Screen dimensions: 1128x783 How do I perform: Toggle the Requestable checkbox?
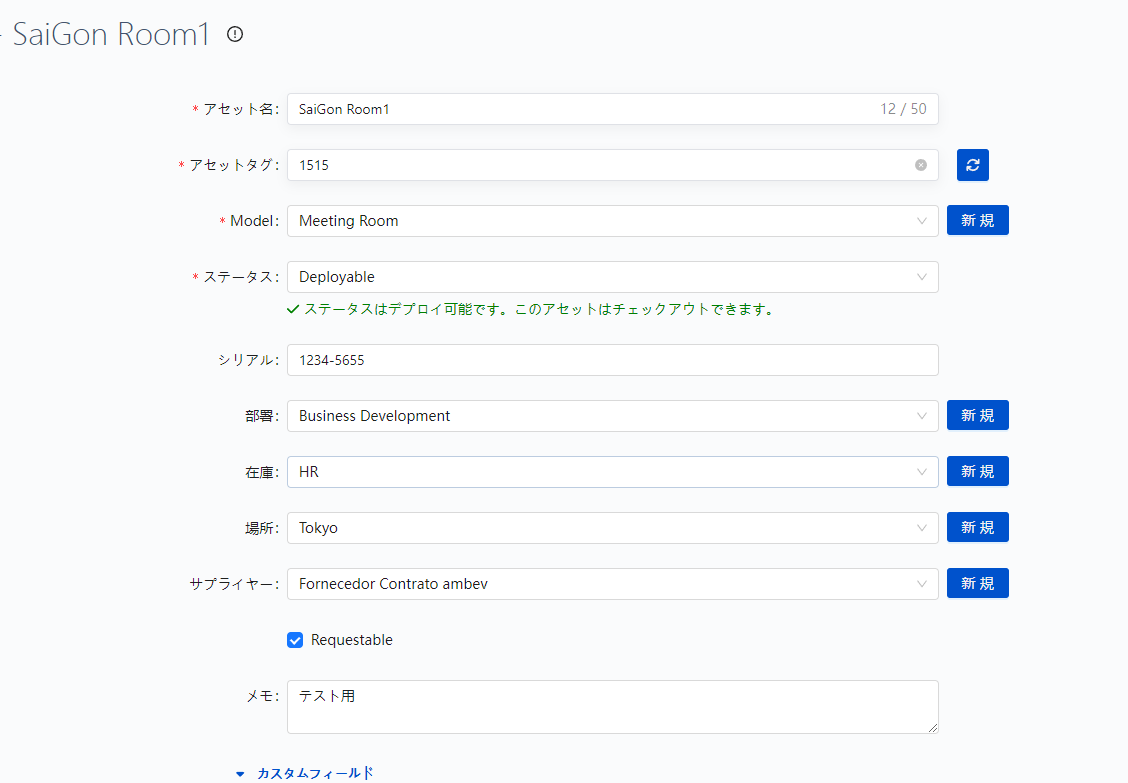[295, 640]
